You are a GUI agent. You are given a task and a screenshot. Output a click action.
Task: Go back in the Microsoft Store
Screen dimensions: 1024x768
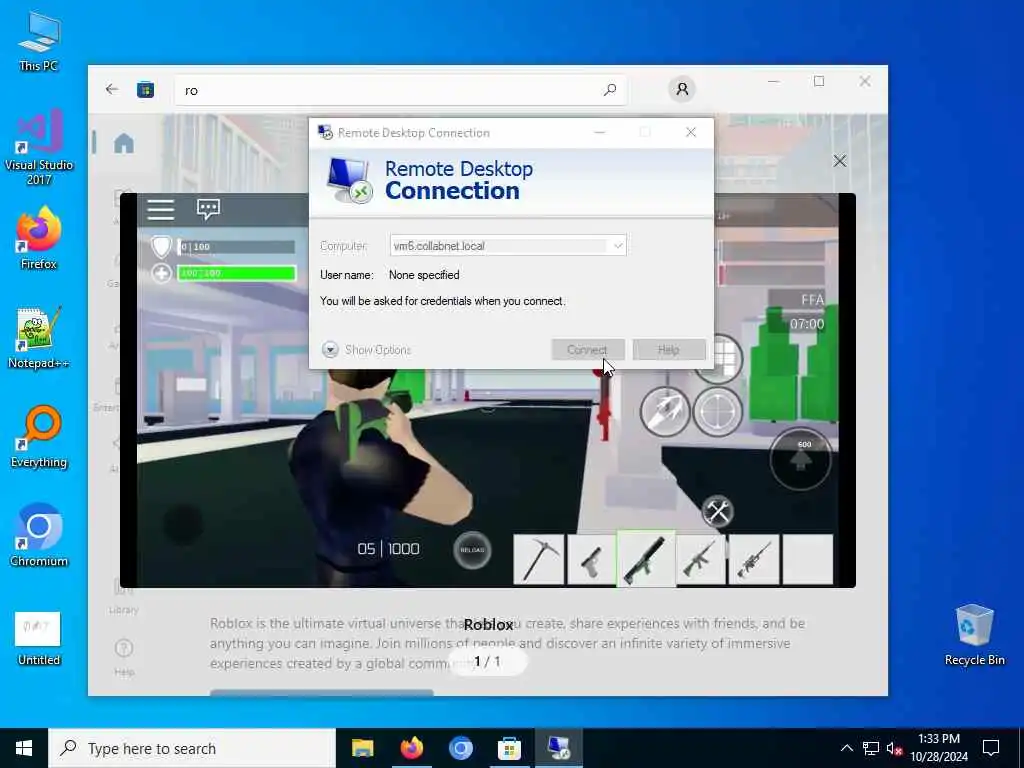coord(112,89)
